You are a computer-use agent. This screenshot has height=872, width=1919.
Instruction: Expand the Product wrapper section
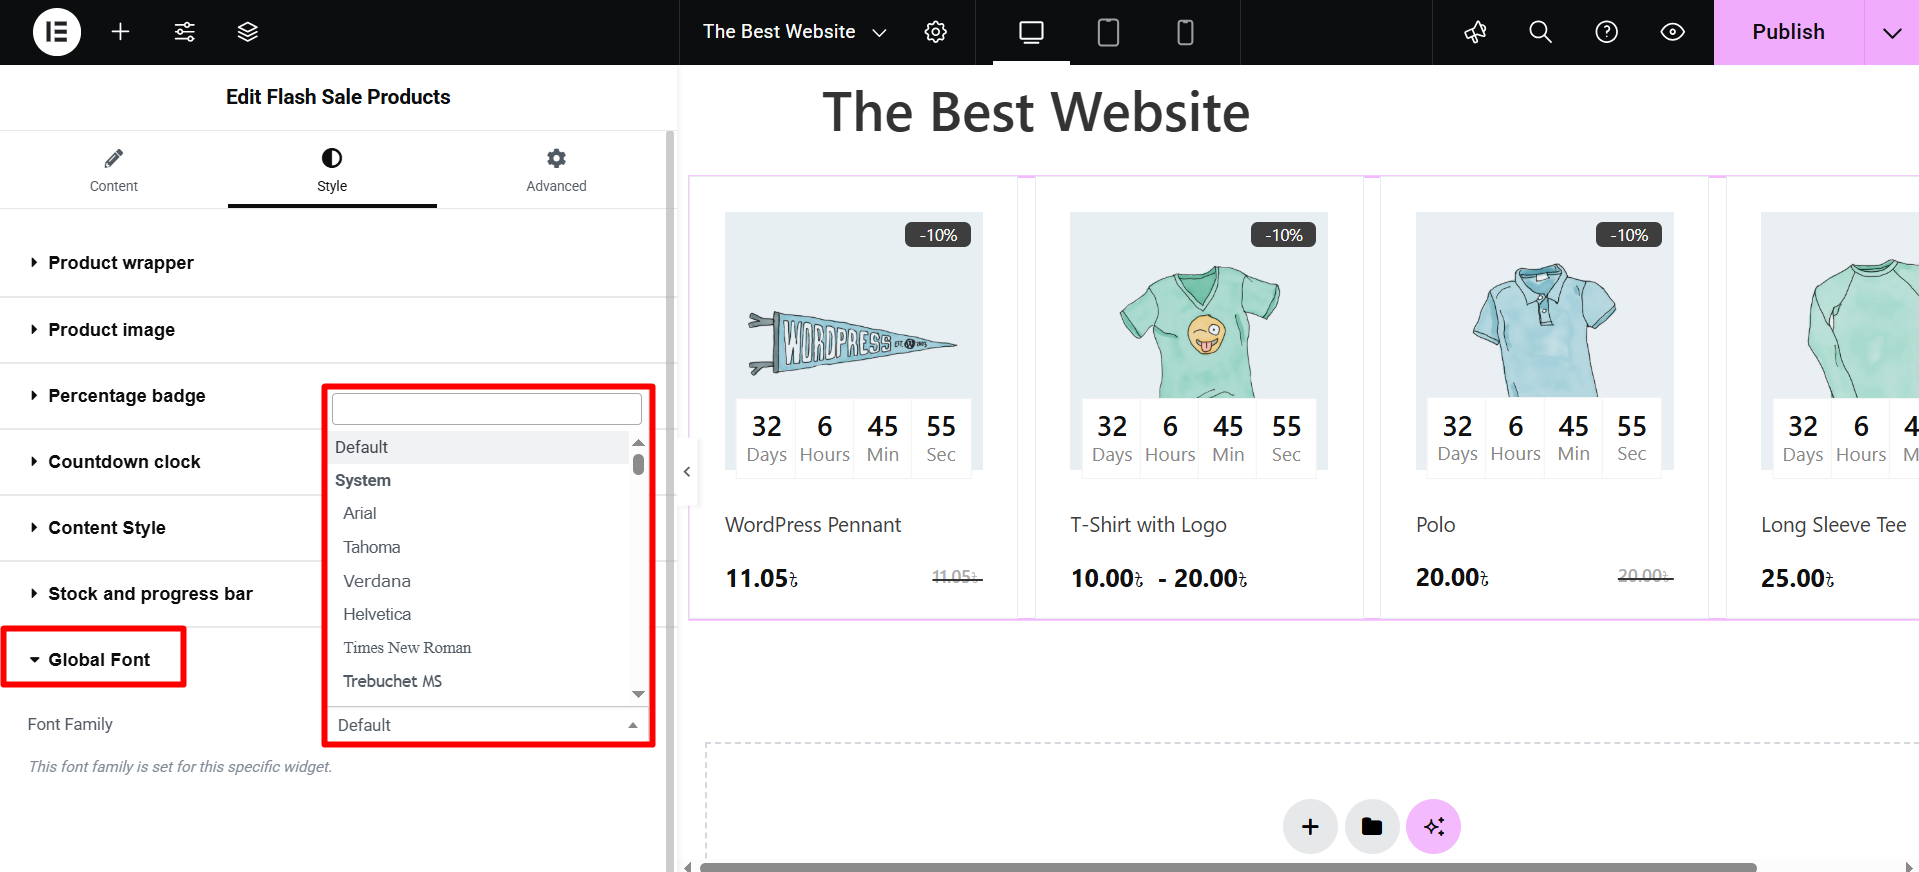click(121, 263)
